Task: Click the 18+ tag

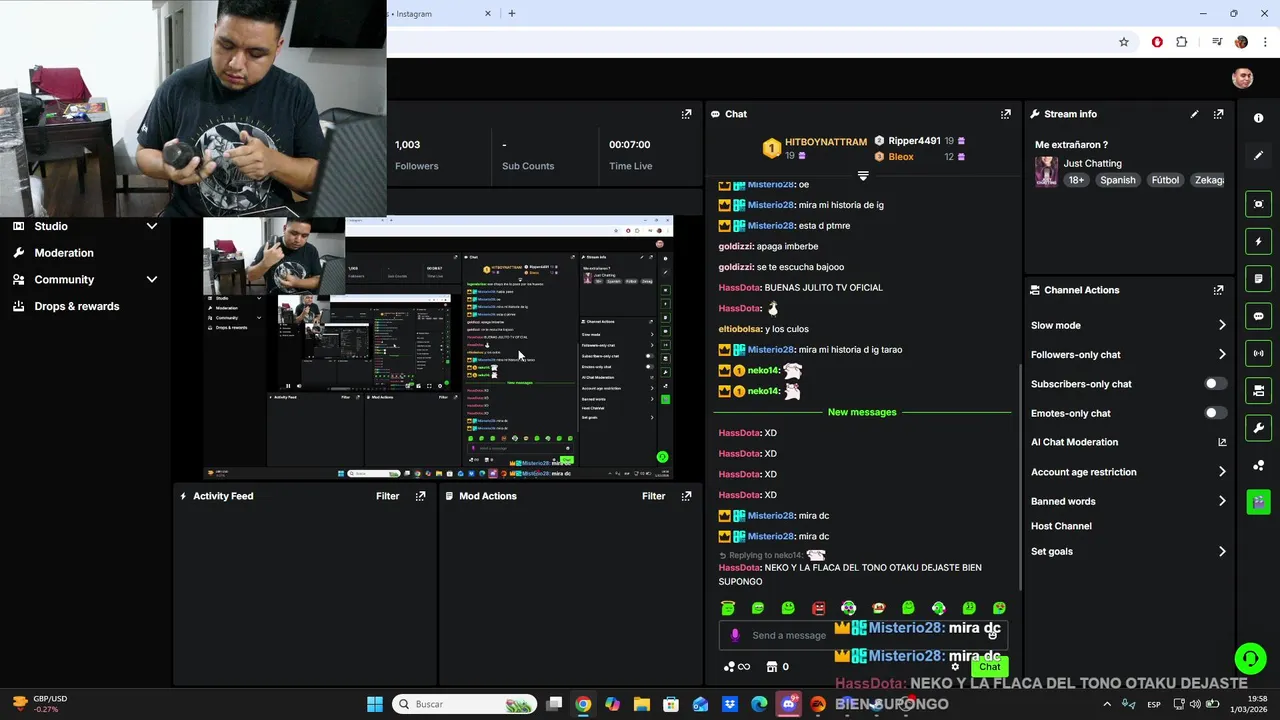Action: pyautogui.click(x=1076, y=180)
